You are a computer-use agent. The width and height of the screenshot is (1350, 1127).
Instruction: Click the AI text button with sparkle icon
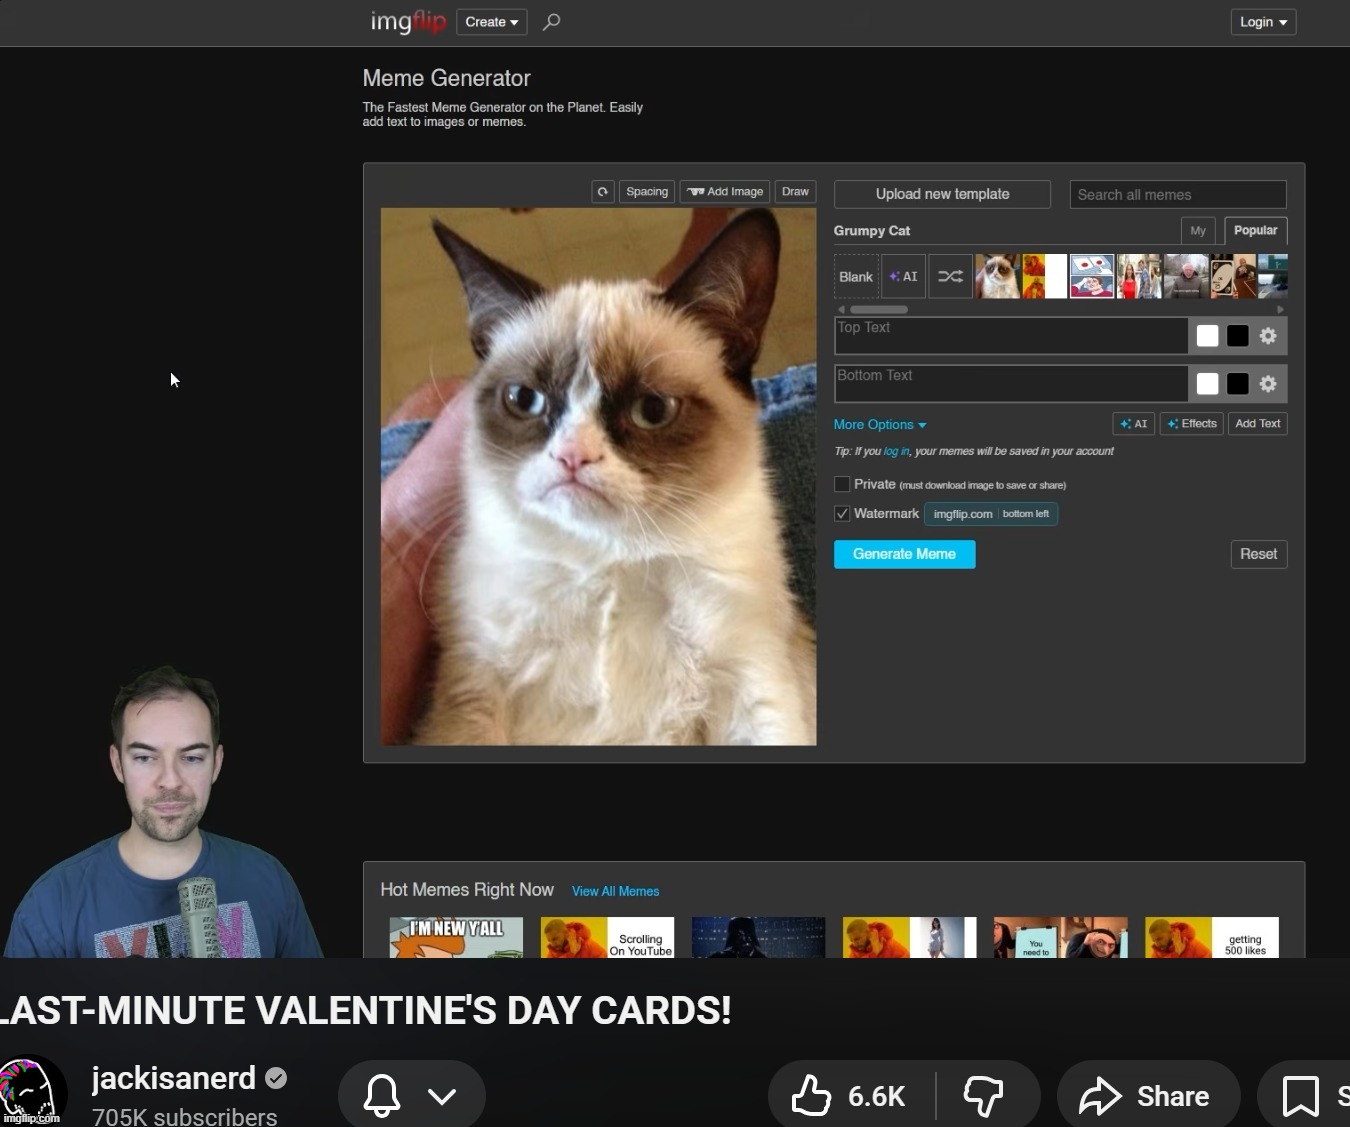(x=1133, y=423)
